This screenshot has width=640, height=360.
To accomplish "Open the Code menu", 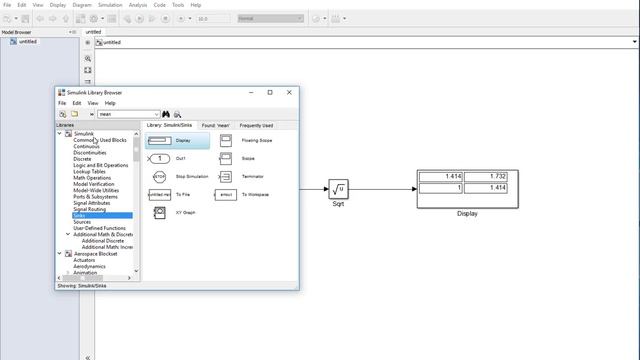I will click(x=159, y=5).
